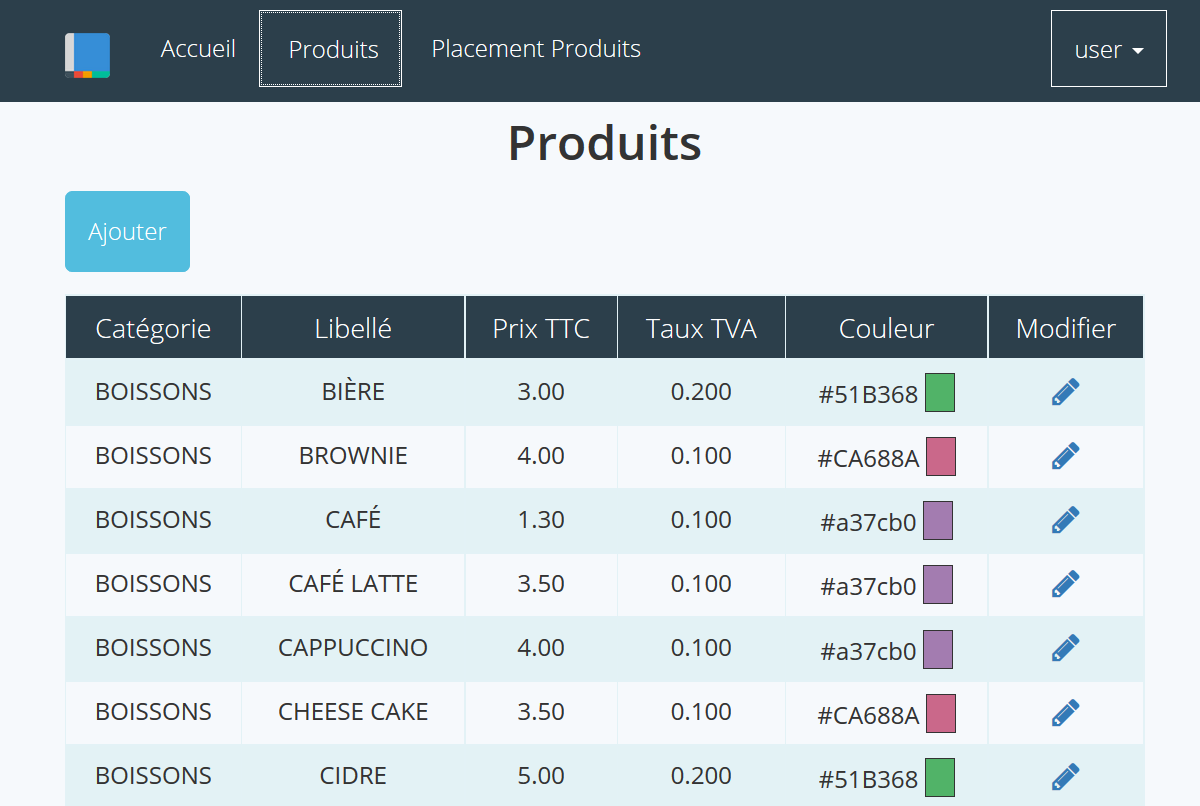Click the CHEESE CAKE edit pencil
1200x806 pixels.
point(1065,712)
